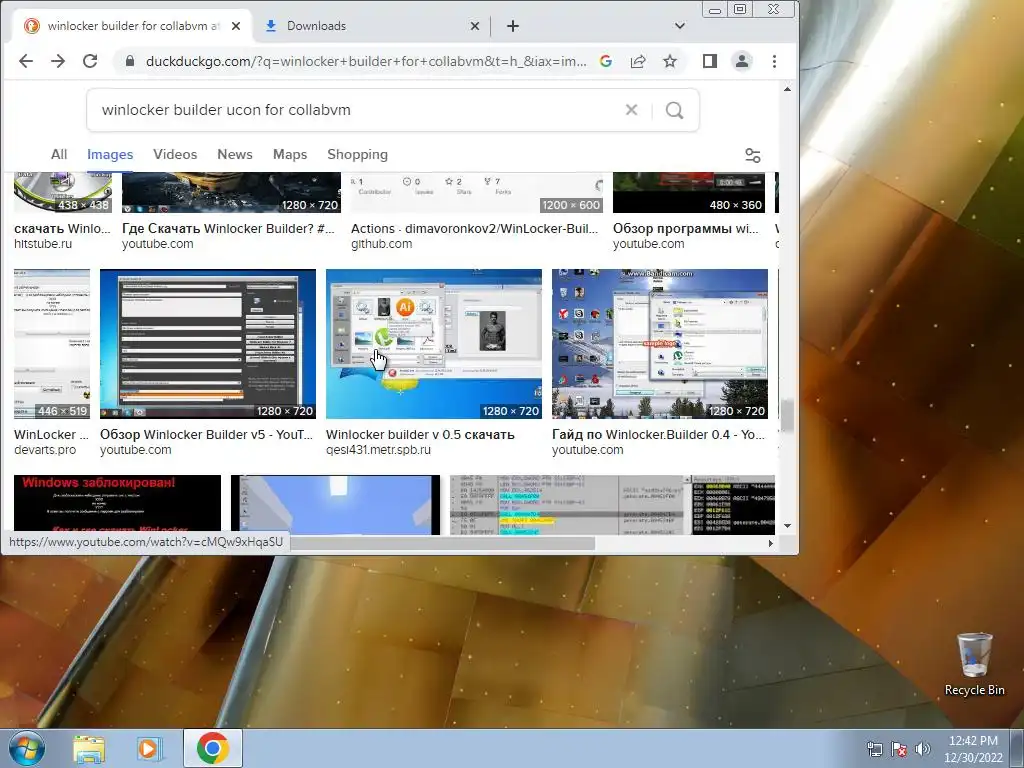Viewport: 1024px width, 768px height.
Task: Click the horizontal scrollbar thumb
Action: coord(441,543)
